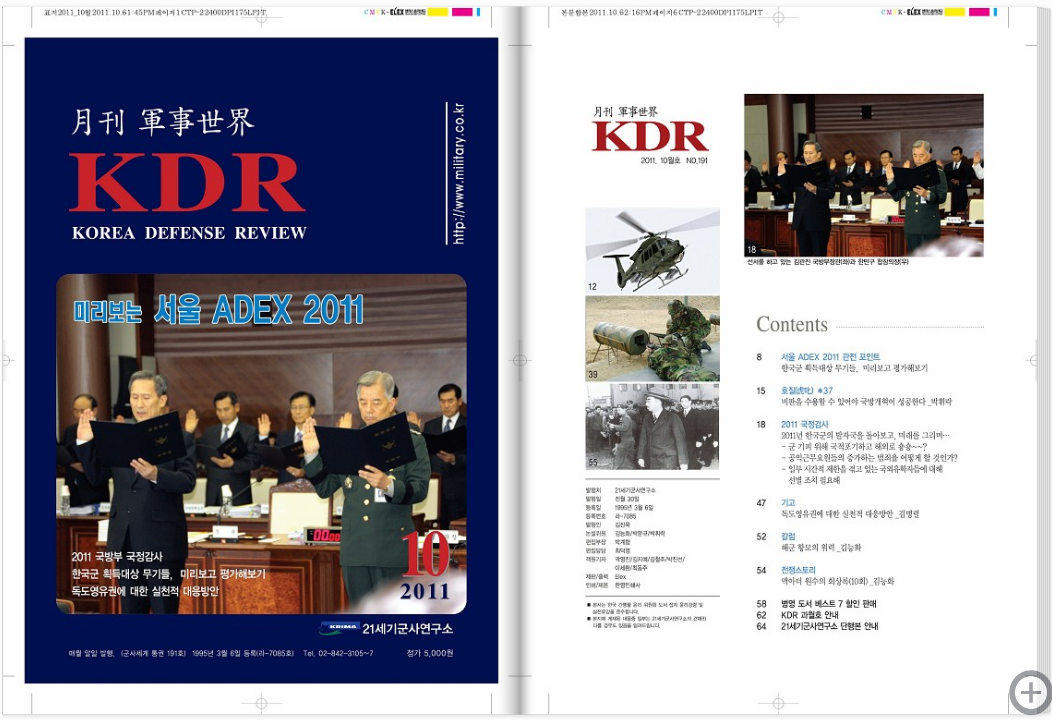Click the black-and-white photo labeled 55
Screen dimensions: 1052x720
point(652,427)
